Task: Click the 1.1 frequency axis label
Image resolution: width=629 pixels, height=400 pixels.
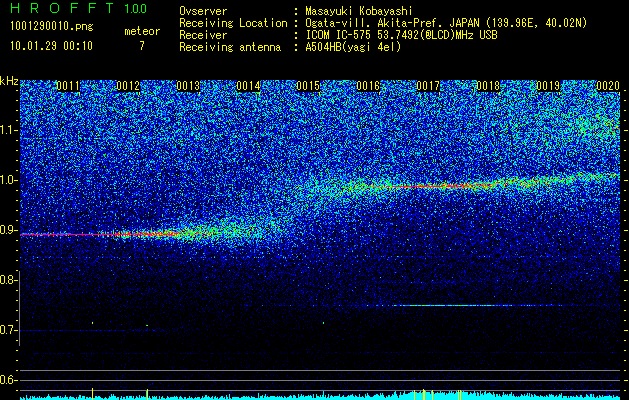Action: [x=8, y=130]
